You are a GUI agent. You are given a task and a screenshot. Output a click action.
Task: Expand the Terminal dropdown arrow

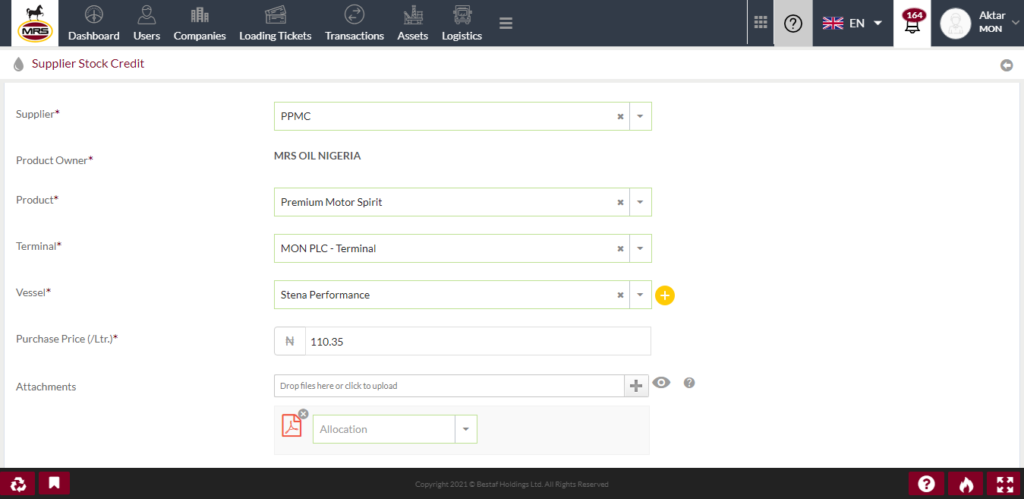640,249
